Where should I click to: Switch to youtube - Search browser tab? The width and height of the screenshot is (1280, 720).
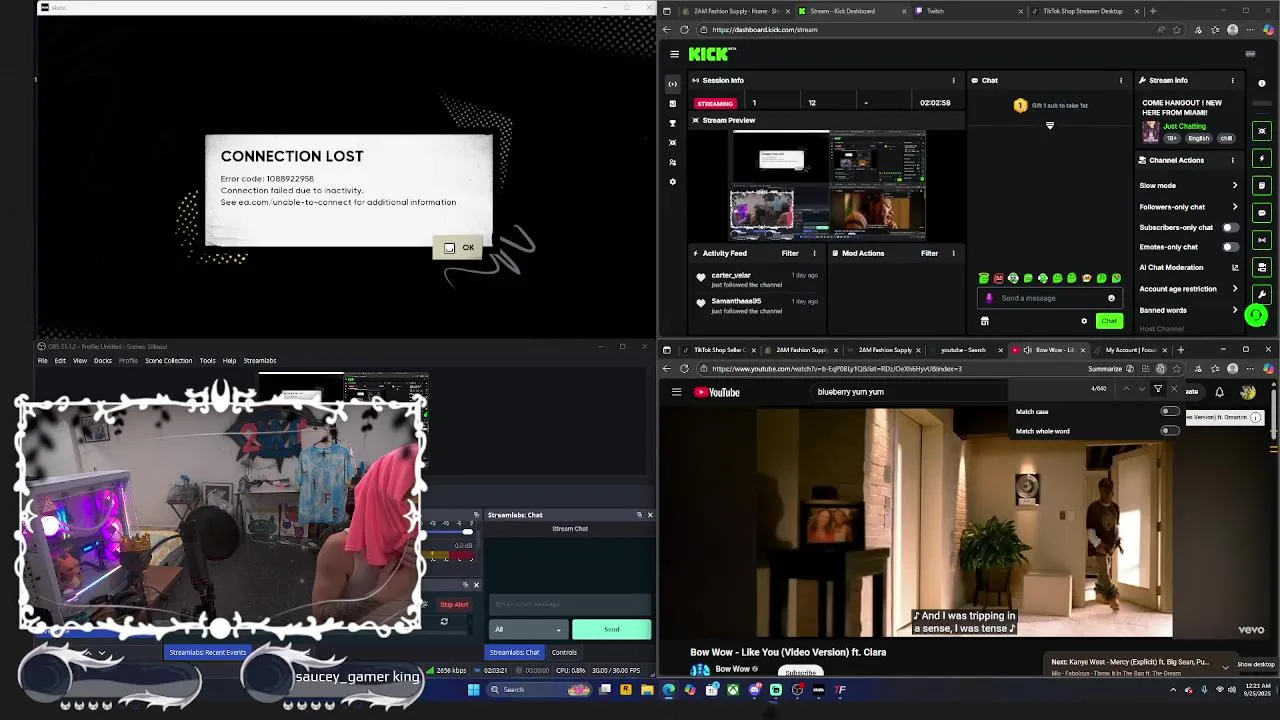[963, 350]
